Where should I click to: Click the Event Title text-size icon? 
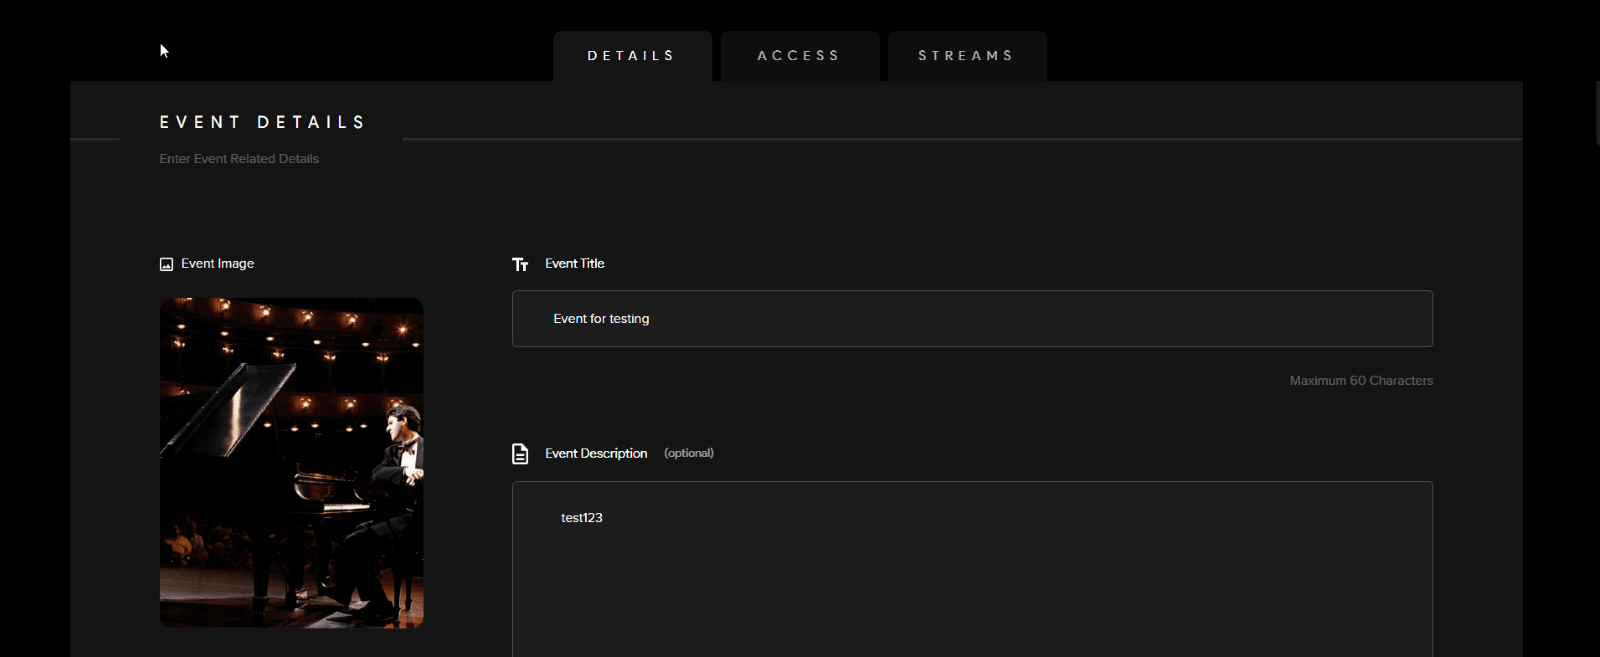pyautogui.click(x=520, y=264)
